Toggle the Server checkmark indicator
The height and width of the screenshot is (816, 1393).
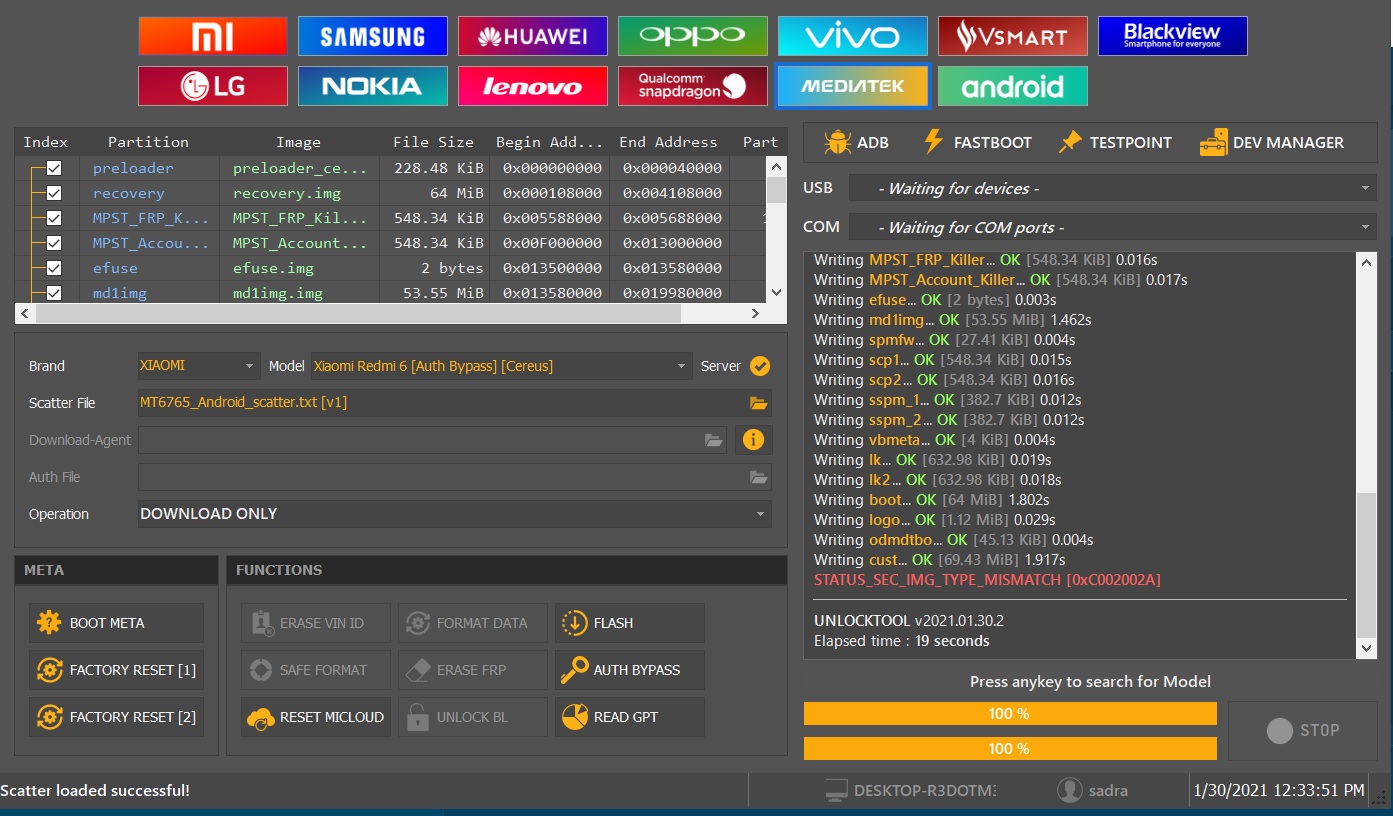(x=760, y=366)
